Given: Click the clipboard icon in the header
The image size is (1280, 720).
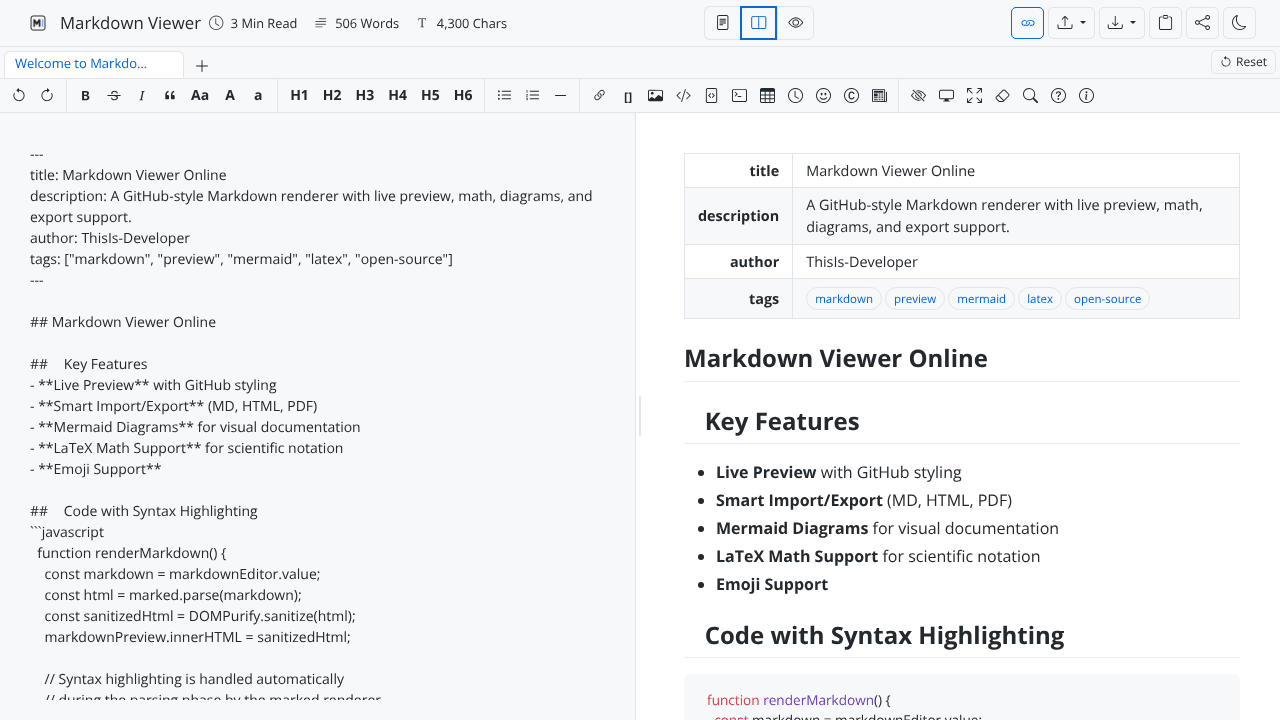Looking at the screenshot, I should (x=1166, y=23).
